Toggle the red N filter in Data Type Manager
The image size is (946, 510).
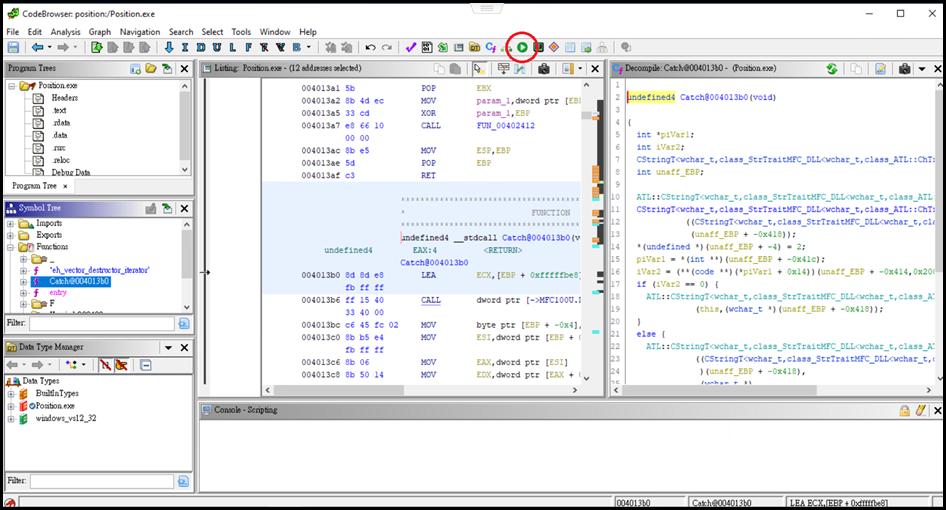point(106,365)
